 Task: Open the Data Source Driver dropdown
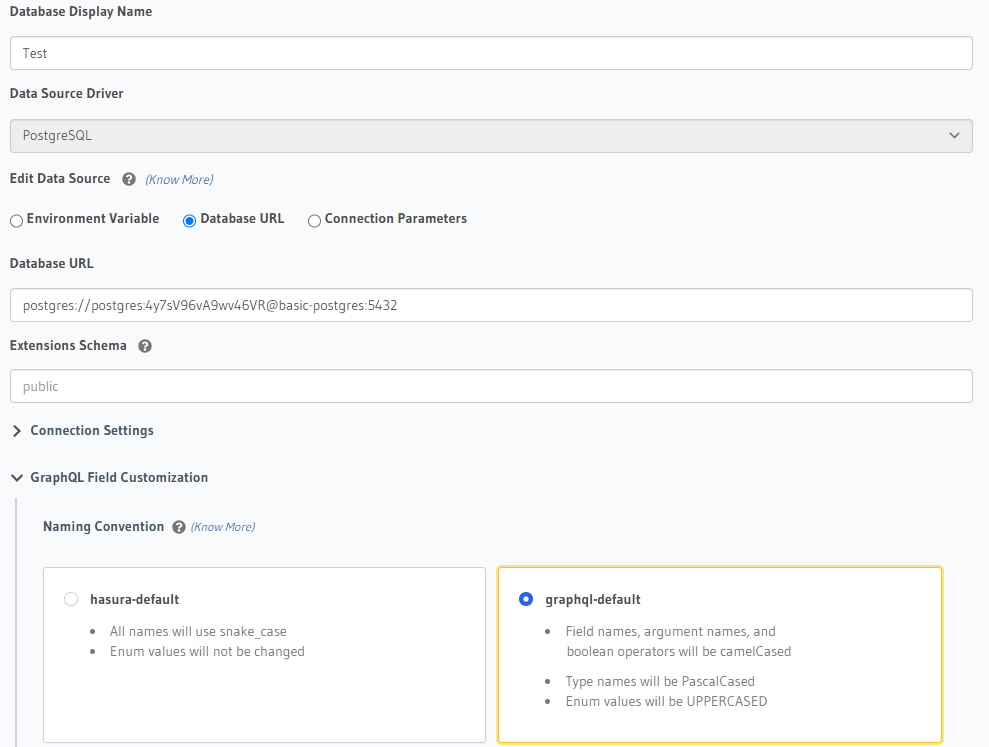(x=491, y=135)
